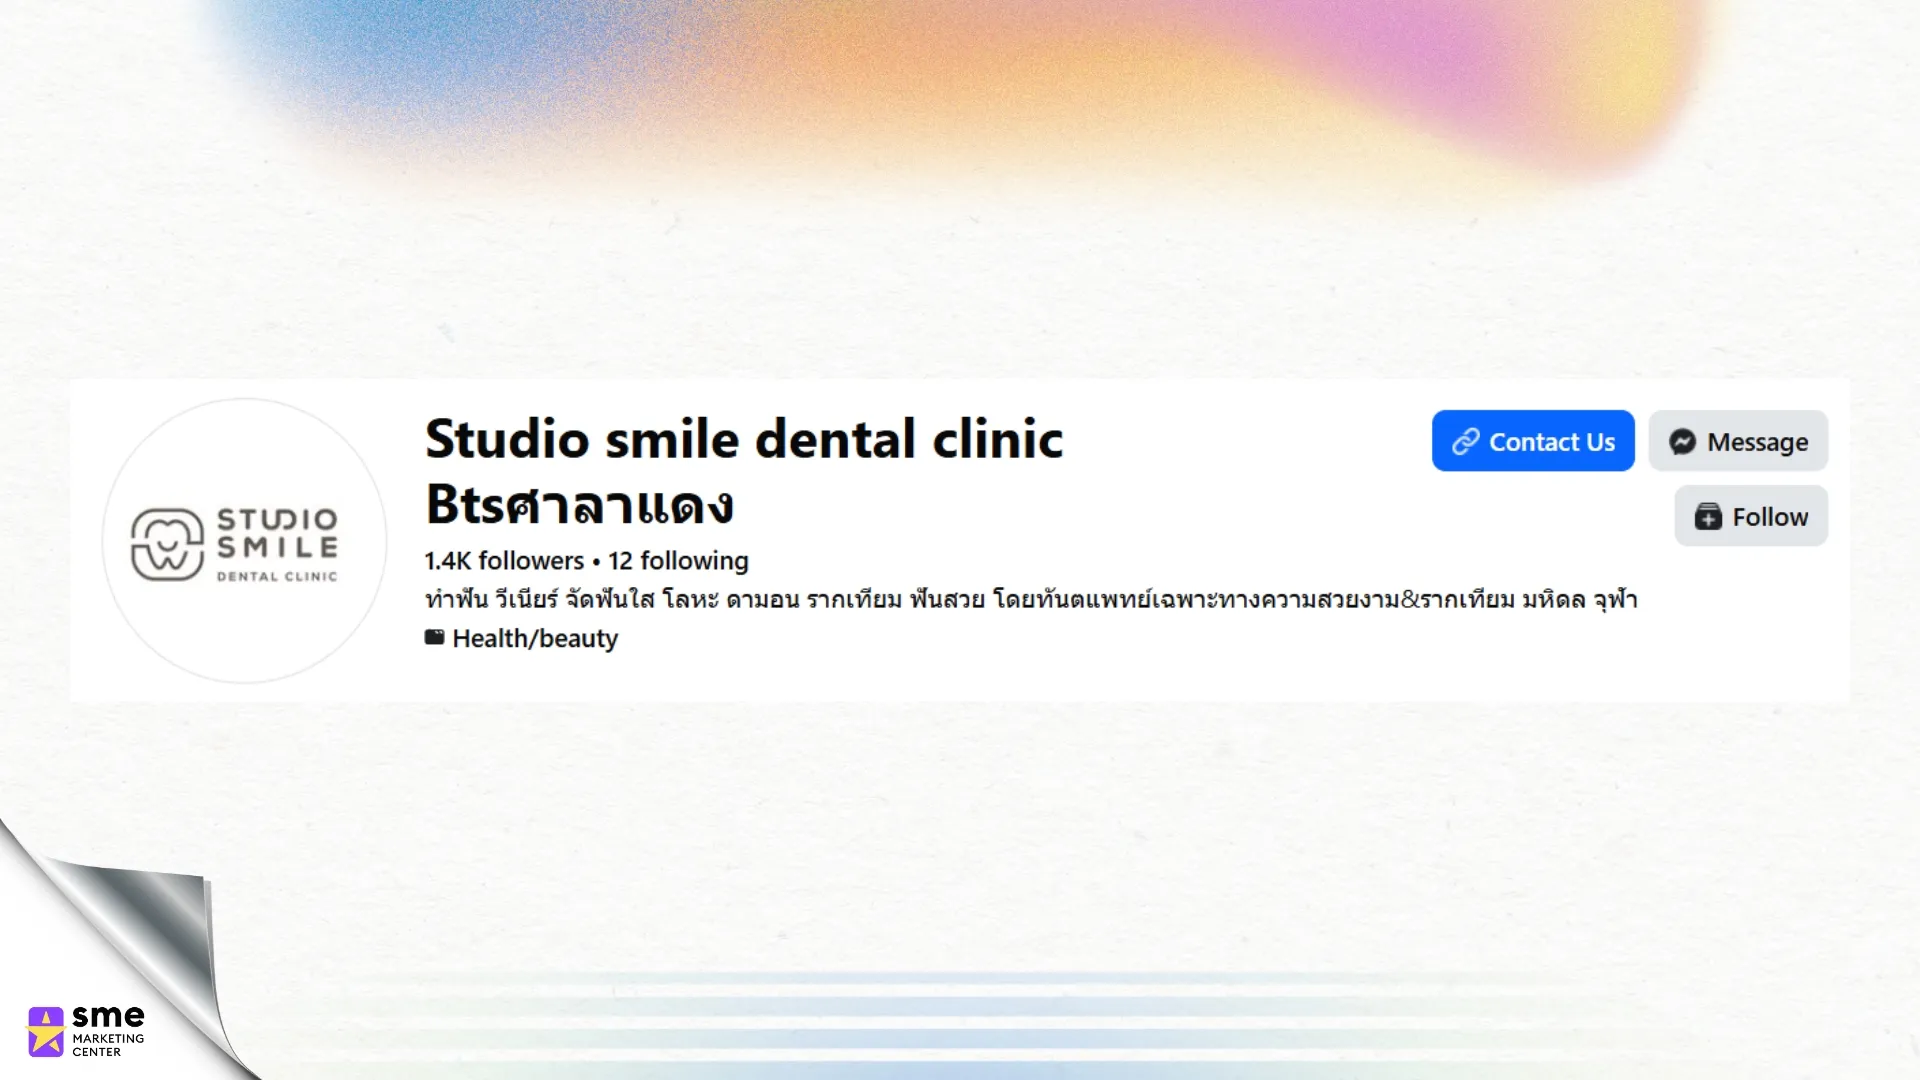Click the folder icon beside Health/beauty
Screen dimensions: 1920x1080
tap(434, 637)
